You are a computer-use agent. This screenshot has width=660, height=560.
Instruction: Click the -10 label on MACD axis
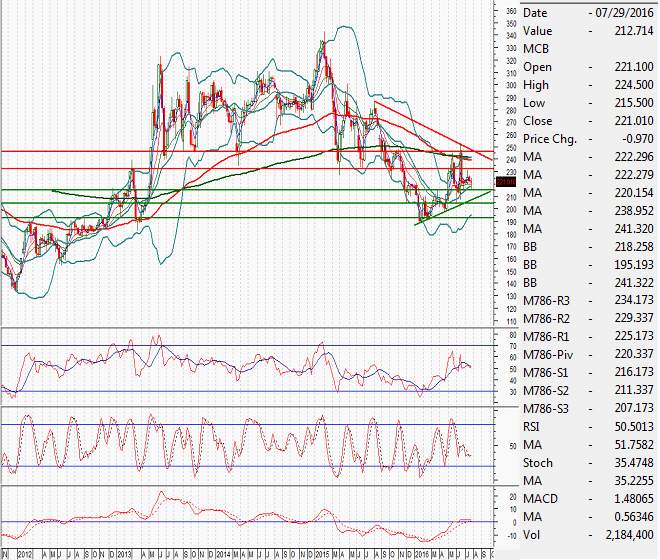pyautogui.click(x=511, y=536)
